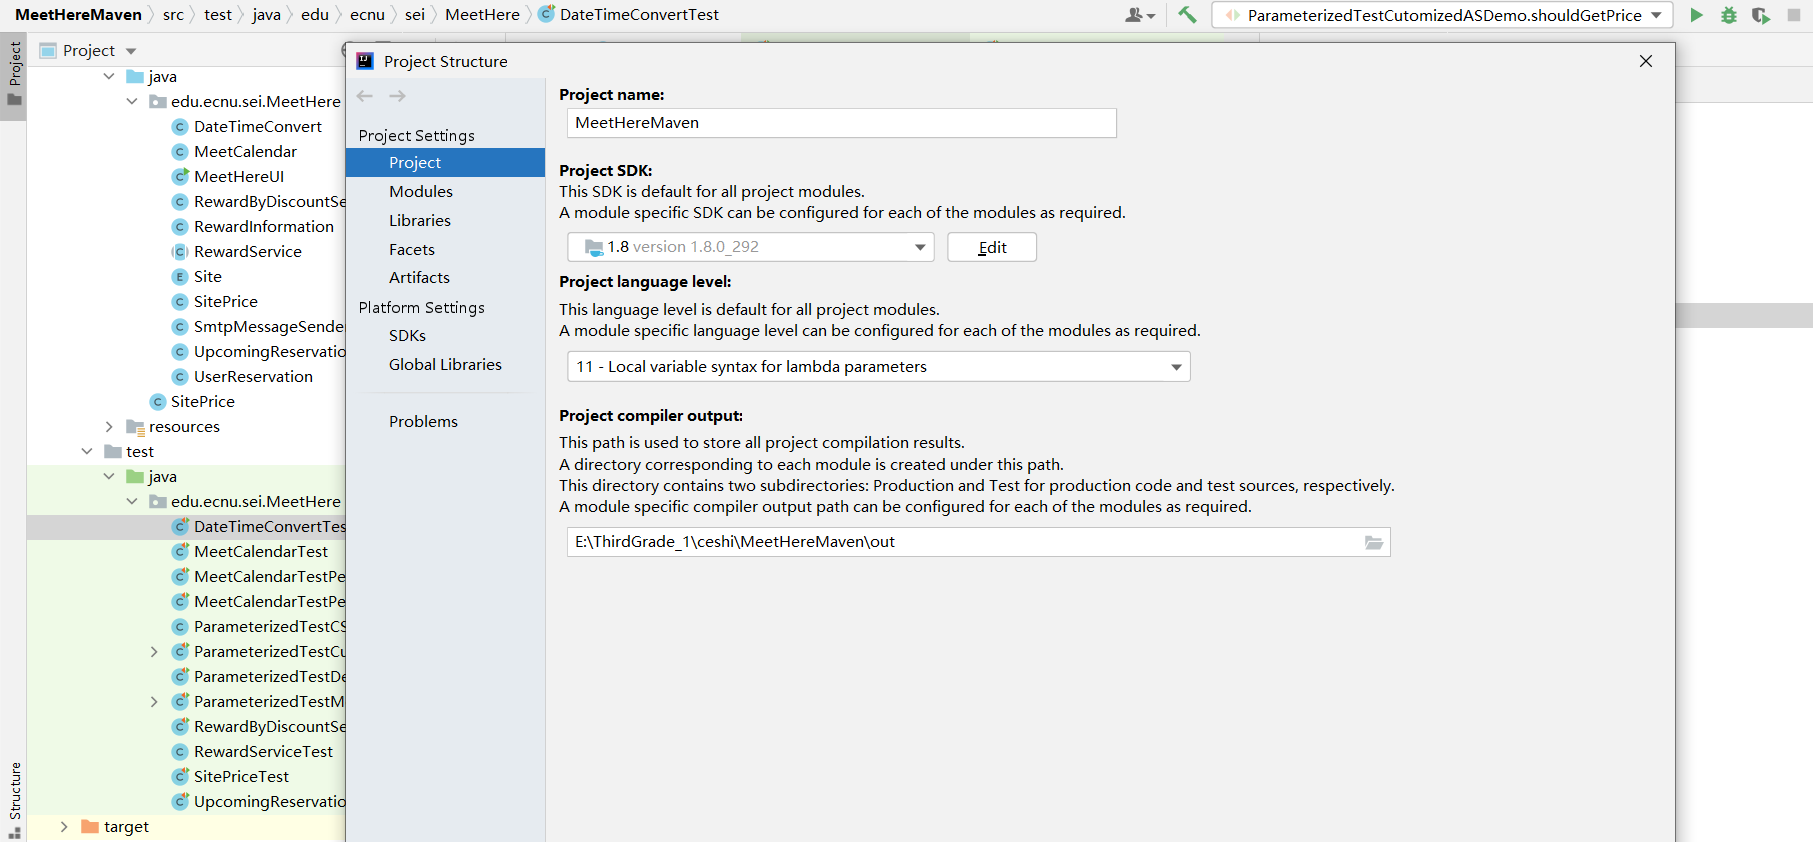Click the stop square icon in the toolbar
Viewport: 1813px width, 842px height.
(1794, 15)
